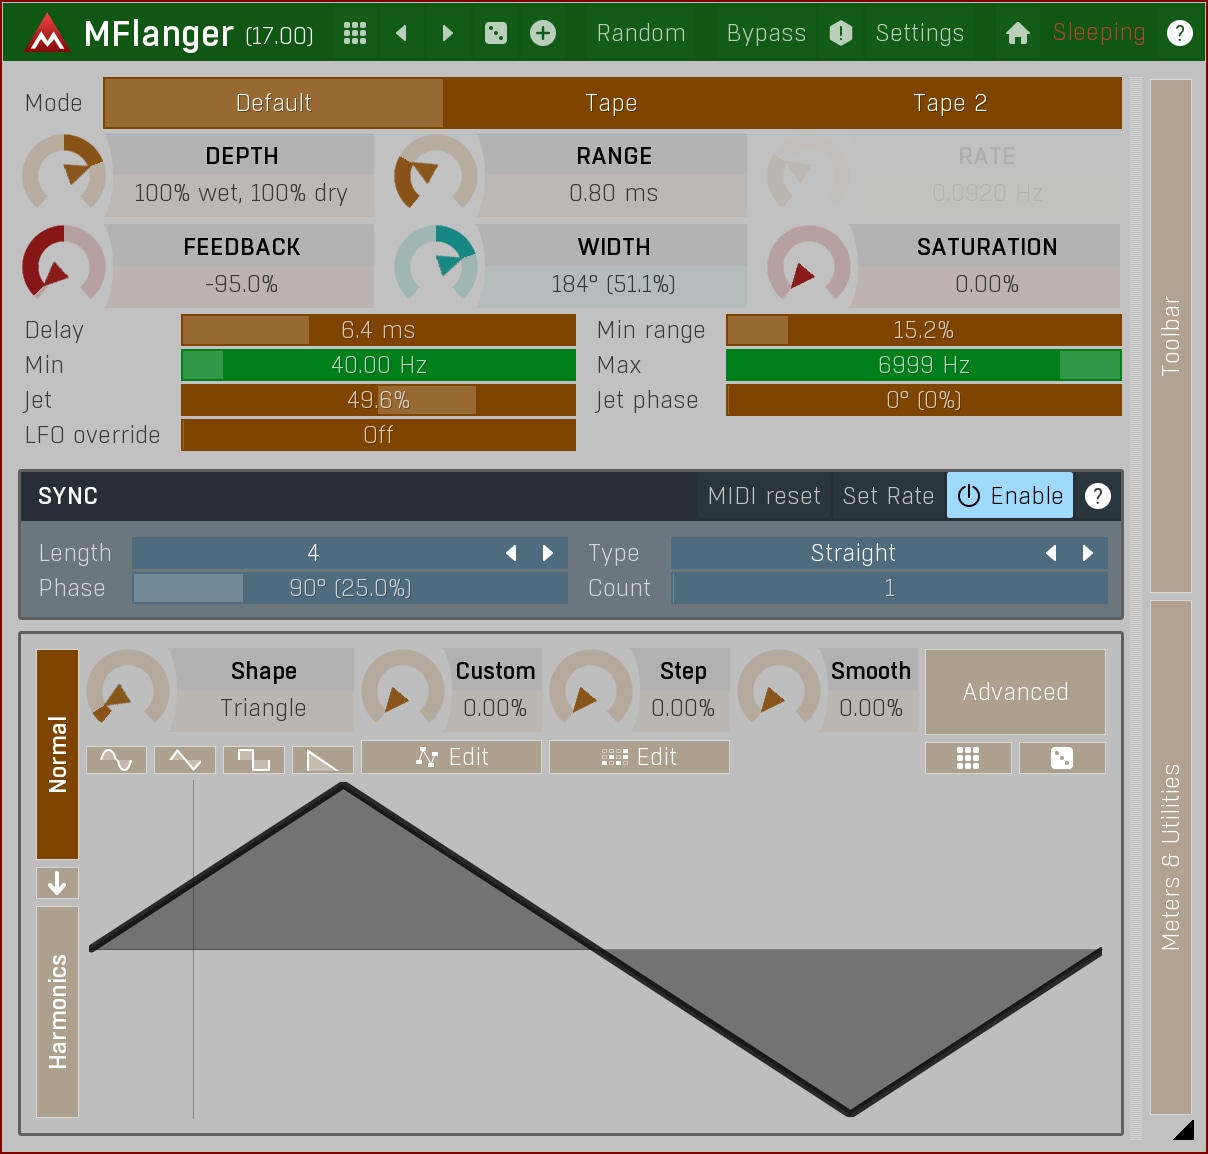1208x1154 pixels.
Task: Switch Sync Type with left arrow
Action: 1051,553
